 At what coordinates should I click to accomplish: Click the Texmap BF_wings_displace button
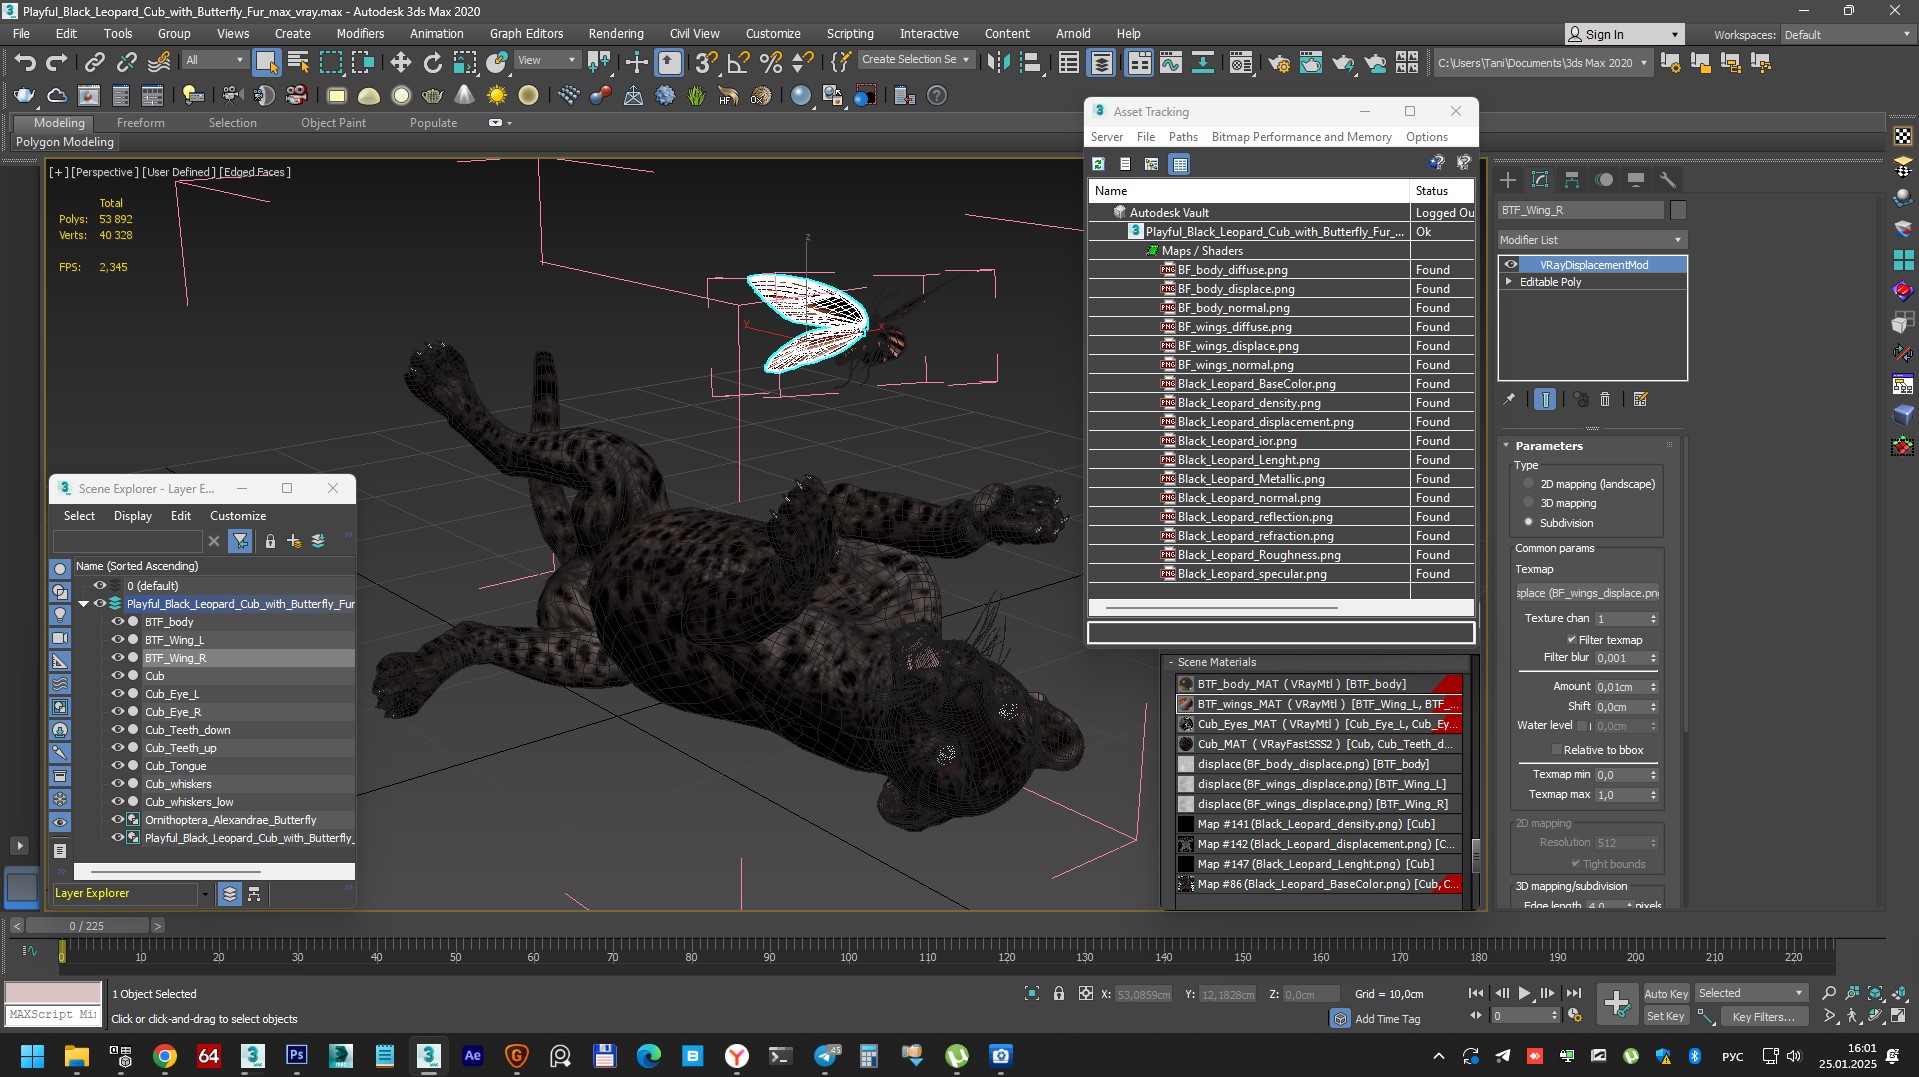click(x=1587, y=593)
